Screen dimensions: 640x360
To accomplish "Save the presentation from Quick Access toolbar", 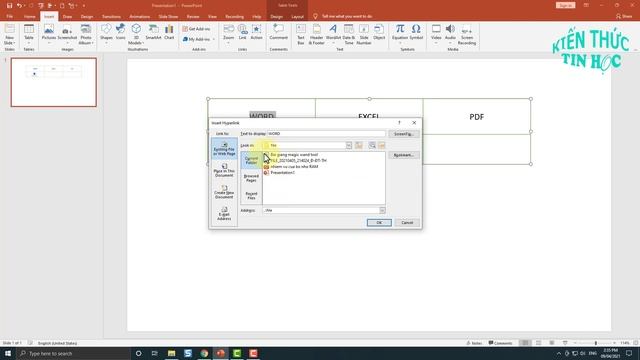I will point(9,6).
